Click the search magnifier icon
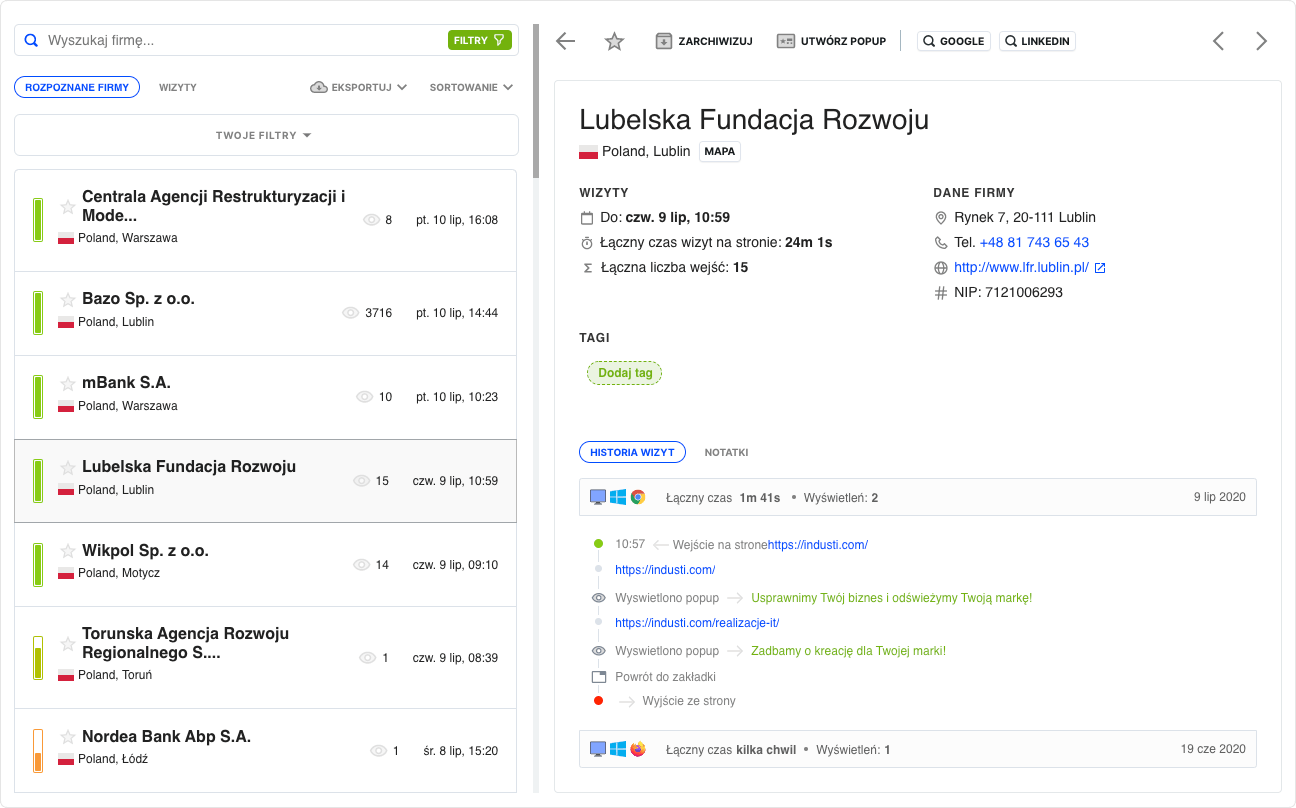The height and width of the screenshot is (808, 1296). click(x=31, y=41)
